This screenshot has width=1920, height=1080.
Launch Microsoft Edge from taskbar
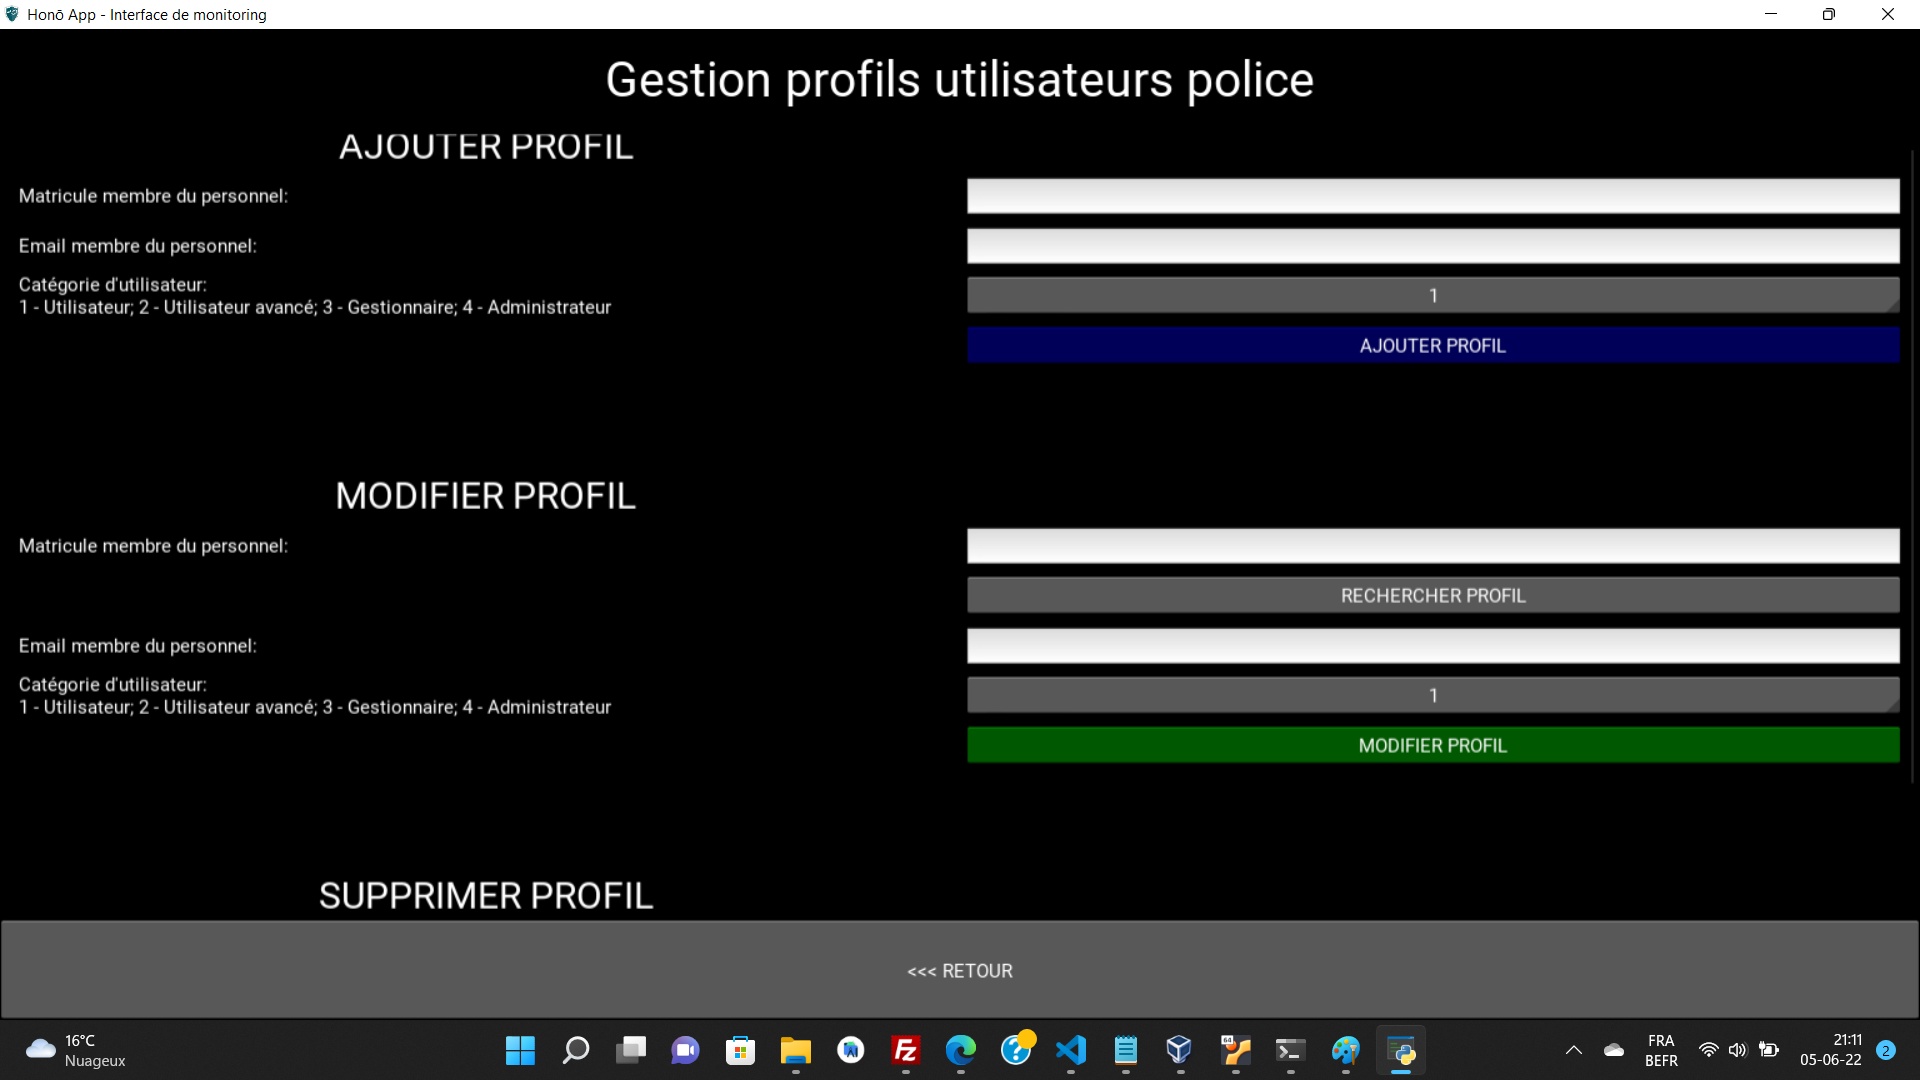point(960,1050)
